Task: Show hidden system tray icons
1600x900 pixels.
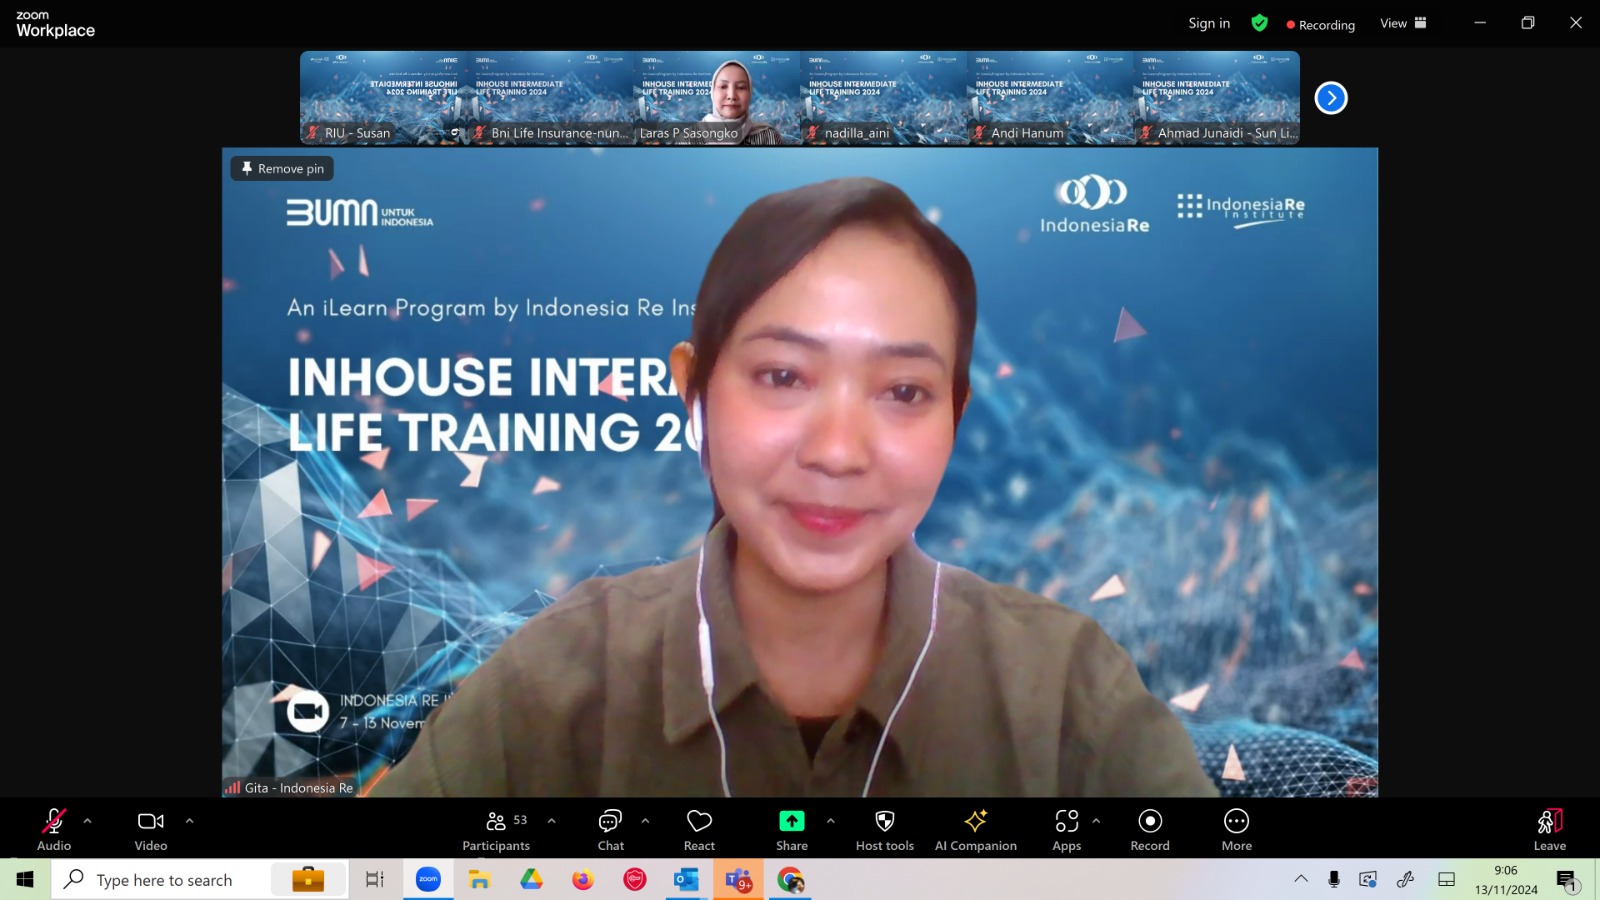Action: pyautogui.click(x=1301, y=879)
